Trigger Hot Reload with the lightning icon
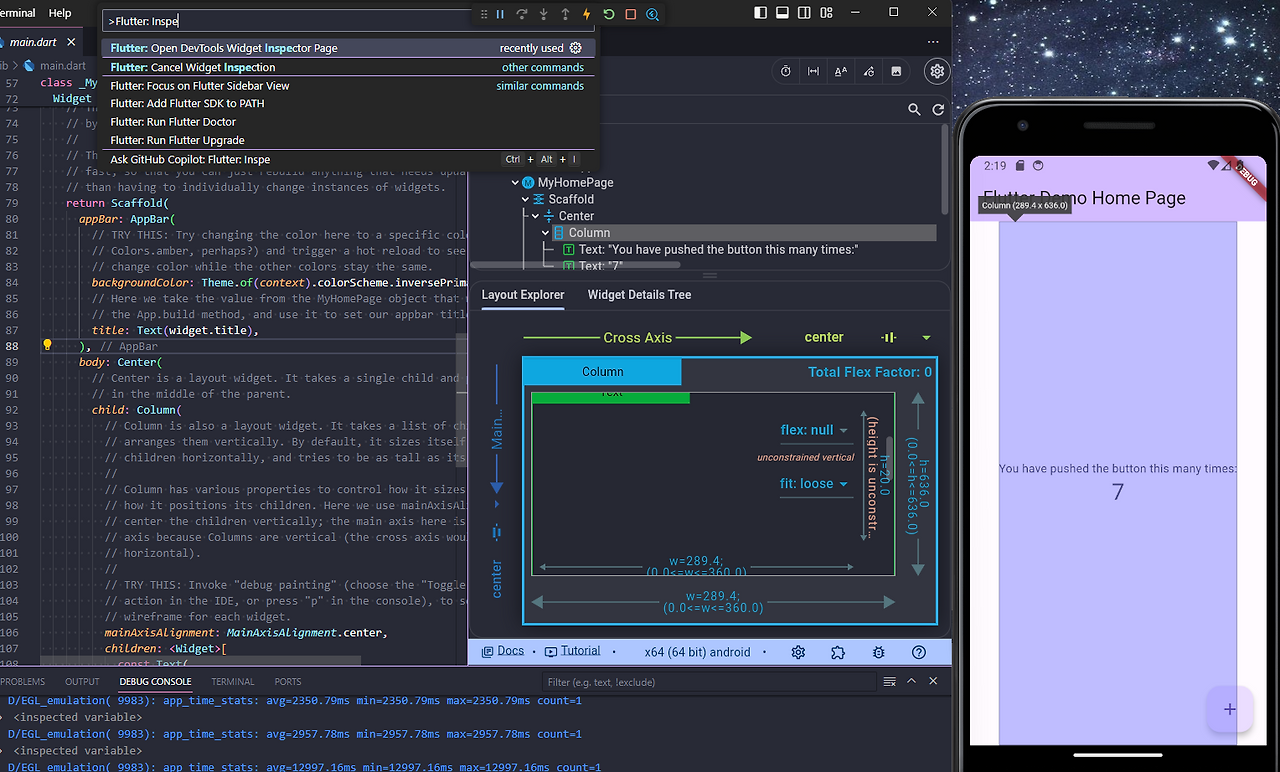Viewport: 1280px width, 772px height. [x=587, y=14]
